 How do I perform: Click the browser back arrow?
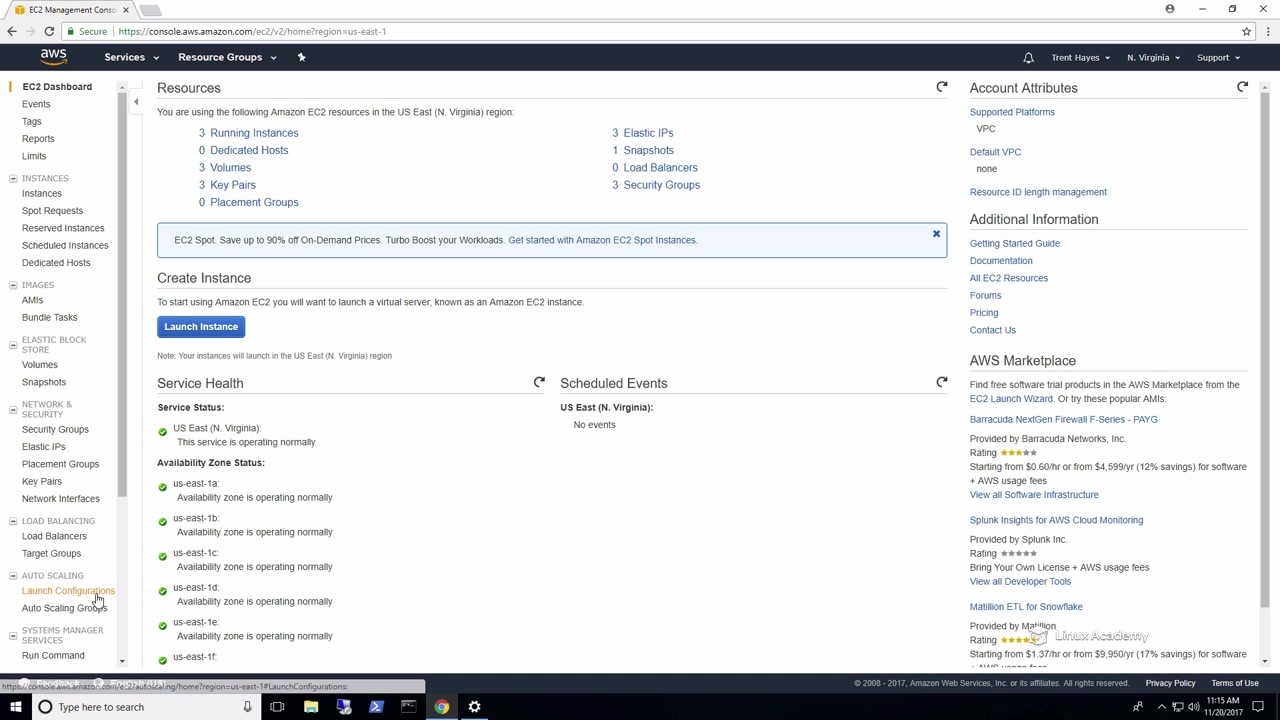coord(12,31)
